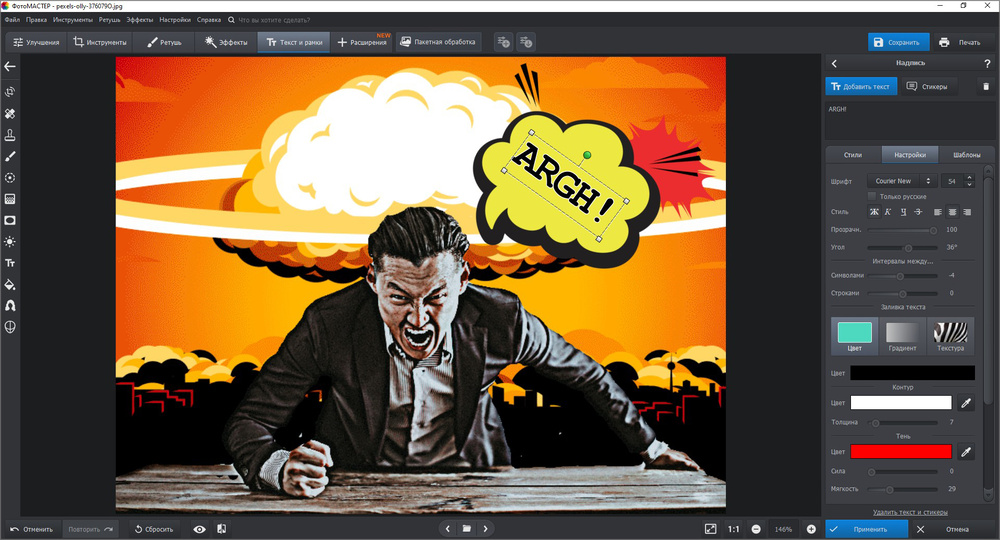Viewport: 1000px width, 540px height.
Task: Click the Угол angle slider
Action: (x=902, y=247)
